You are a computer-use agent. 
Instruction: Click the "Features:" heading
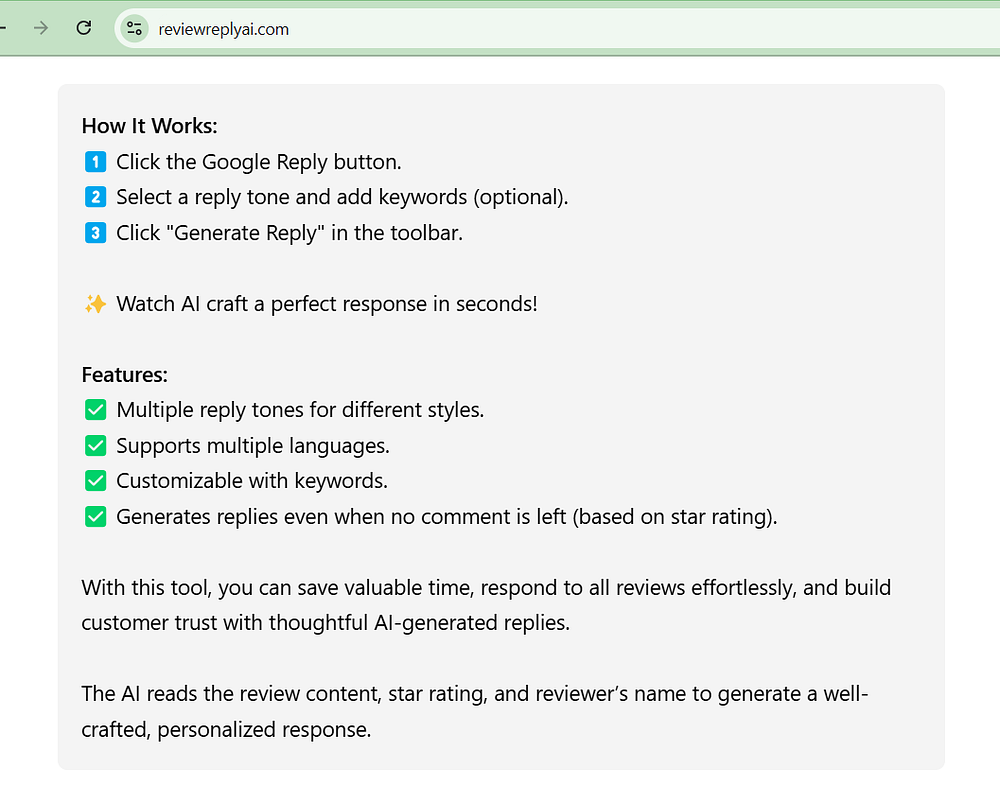(124, 375)
